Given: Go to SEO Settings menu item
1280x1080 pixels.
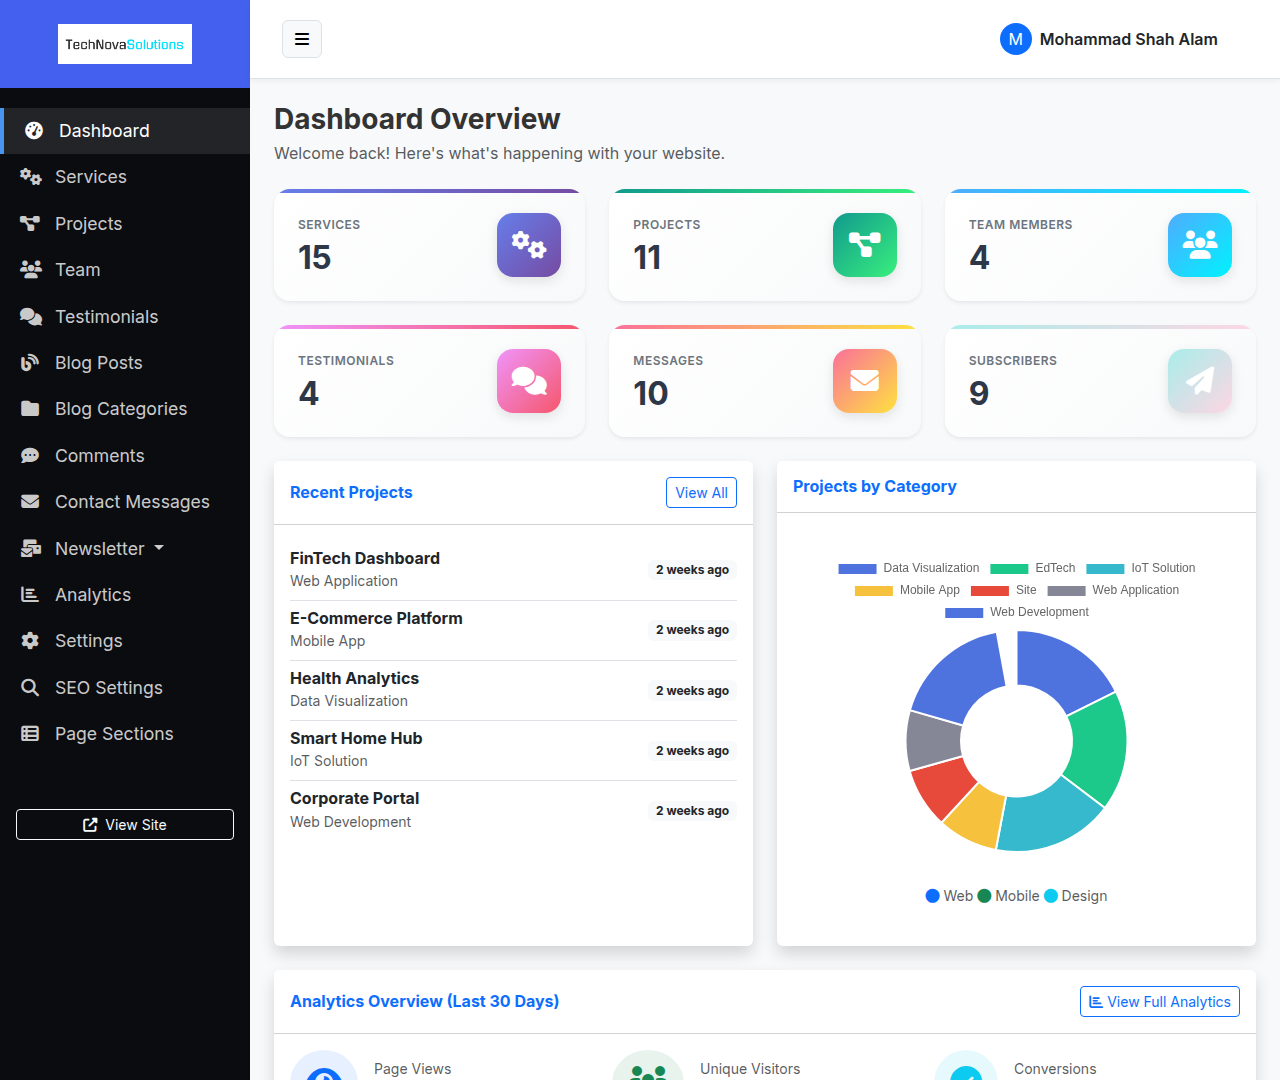Looking at the screenshot, I should point(109,688).
